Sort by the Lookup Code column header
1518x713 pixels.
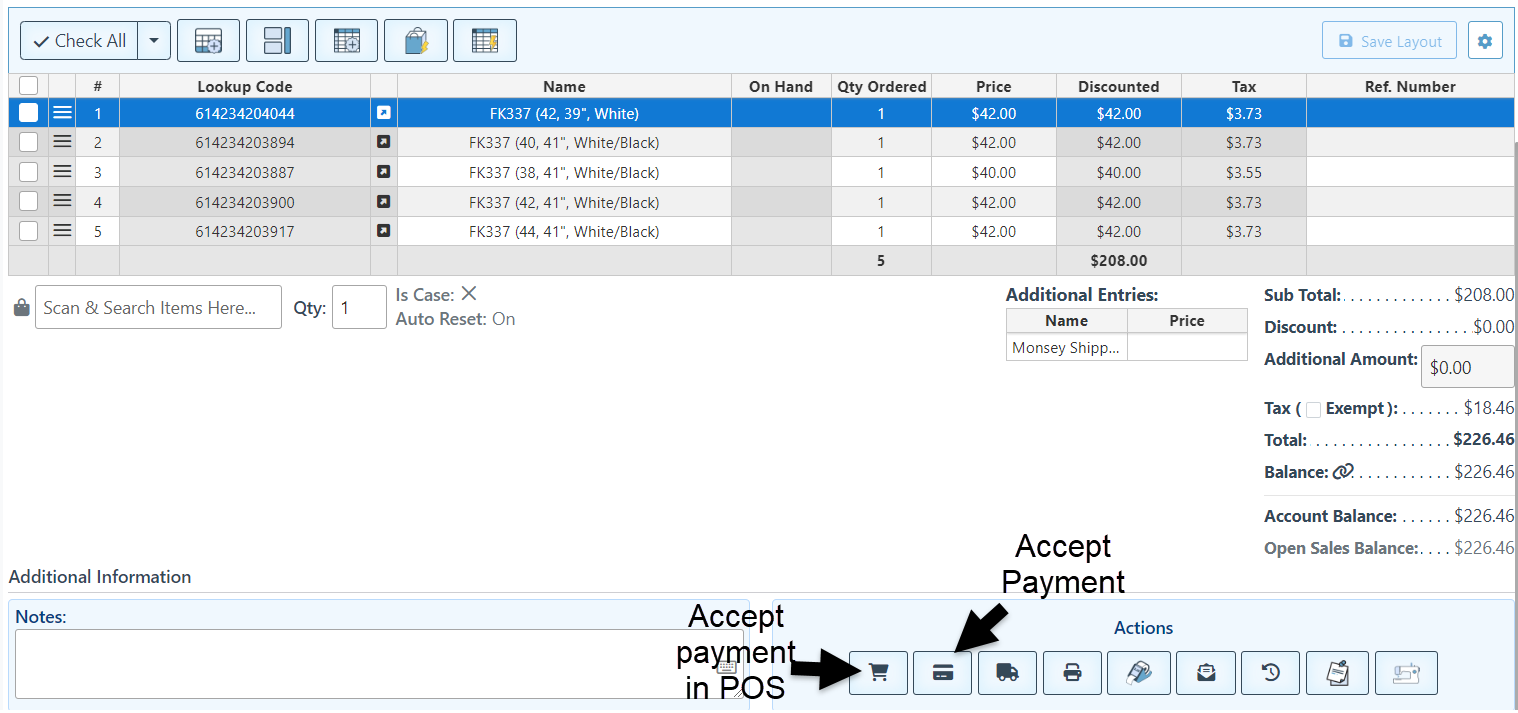(244, 87)
